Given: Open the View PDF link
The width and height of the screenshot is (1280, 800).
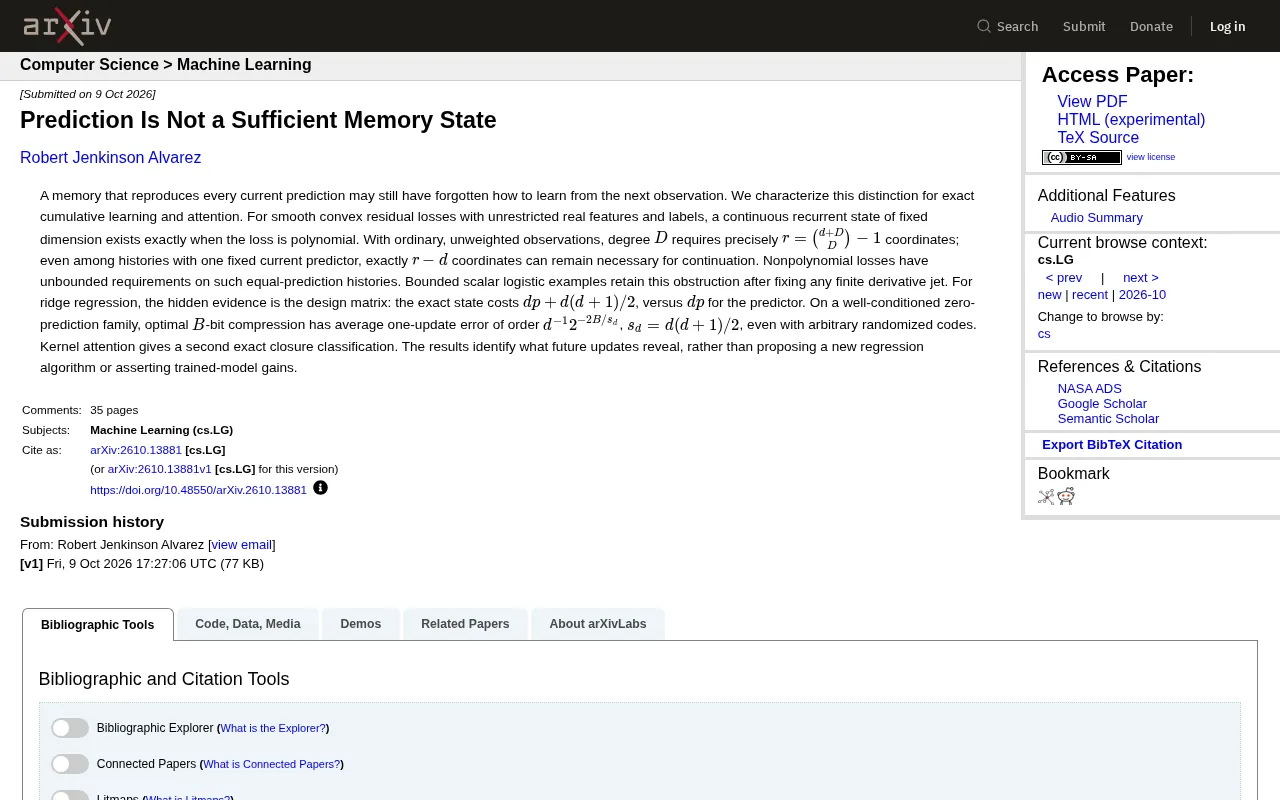Looking at the screenshot, I should (1092, 102).
